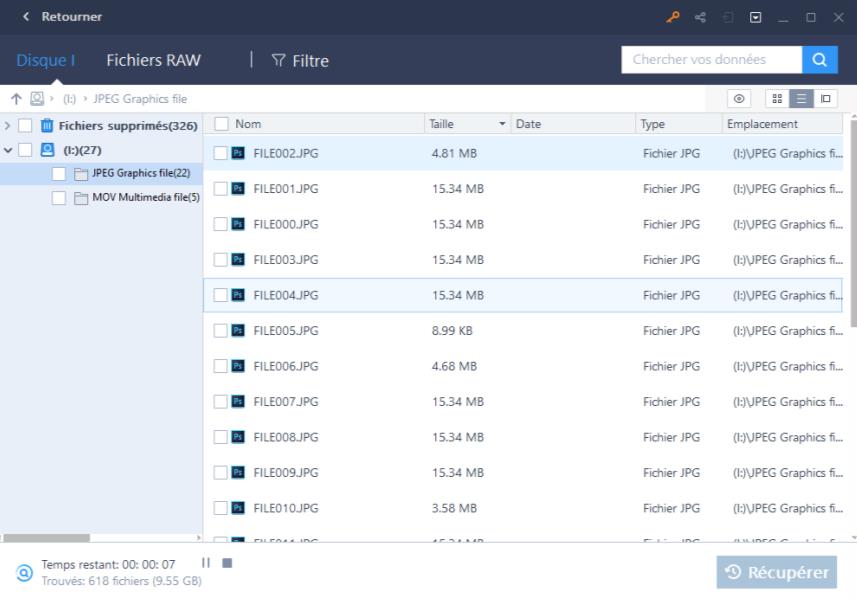Check the box for FILE002.JPG
This screenshot has width=857, height=599.
click(x=221, y=153)
